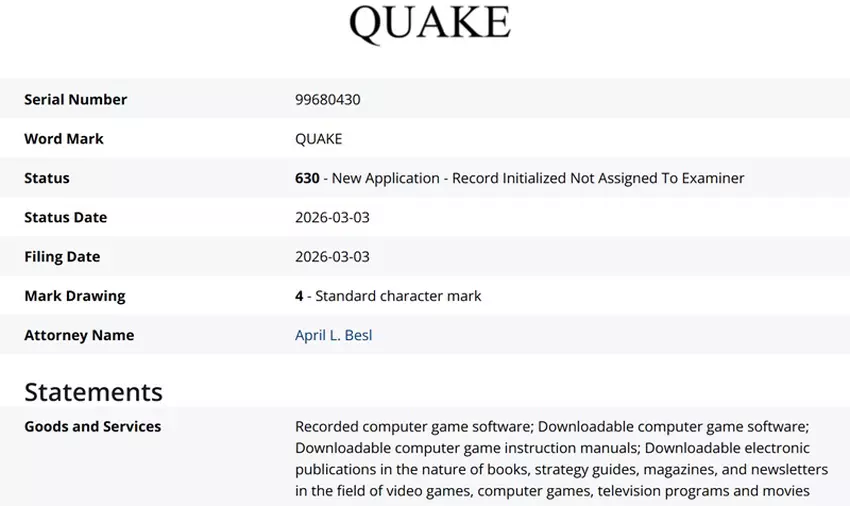This screenshot has height=506, width=850.
Task: Select the serial number 99680430
Action: (x=327, y=100)
